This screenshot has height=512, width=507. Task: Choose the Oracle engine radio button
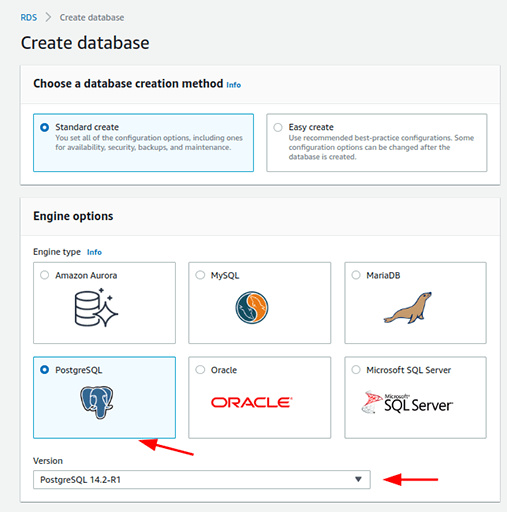(x=200, y=370)
